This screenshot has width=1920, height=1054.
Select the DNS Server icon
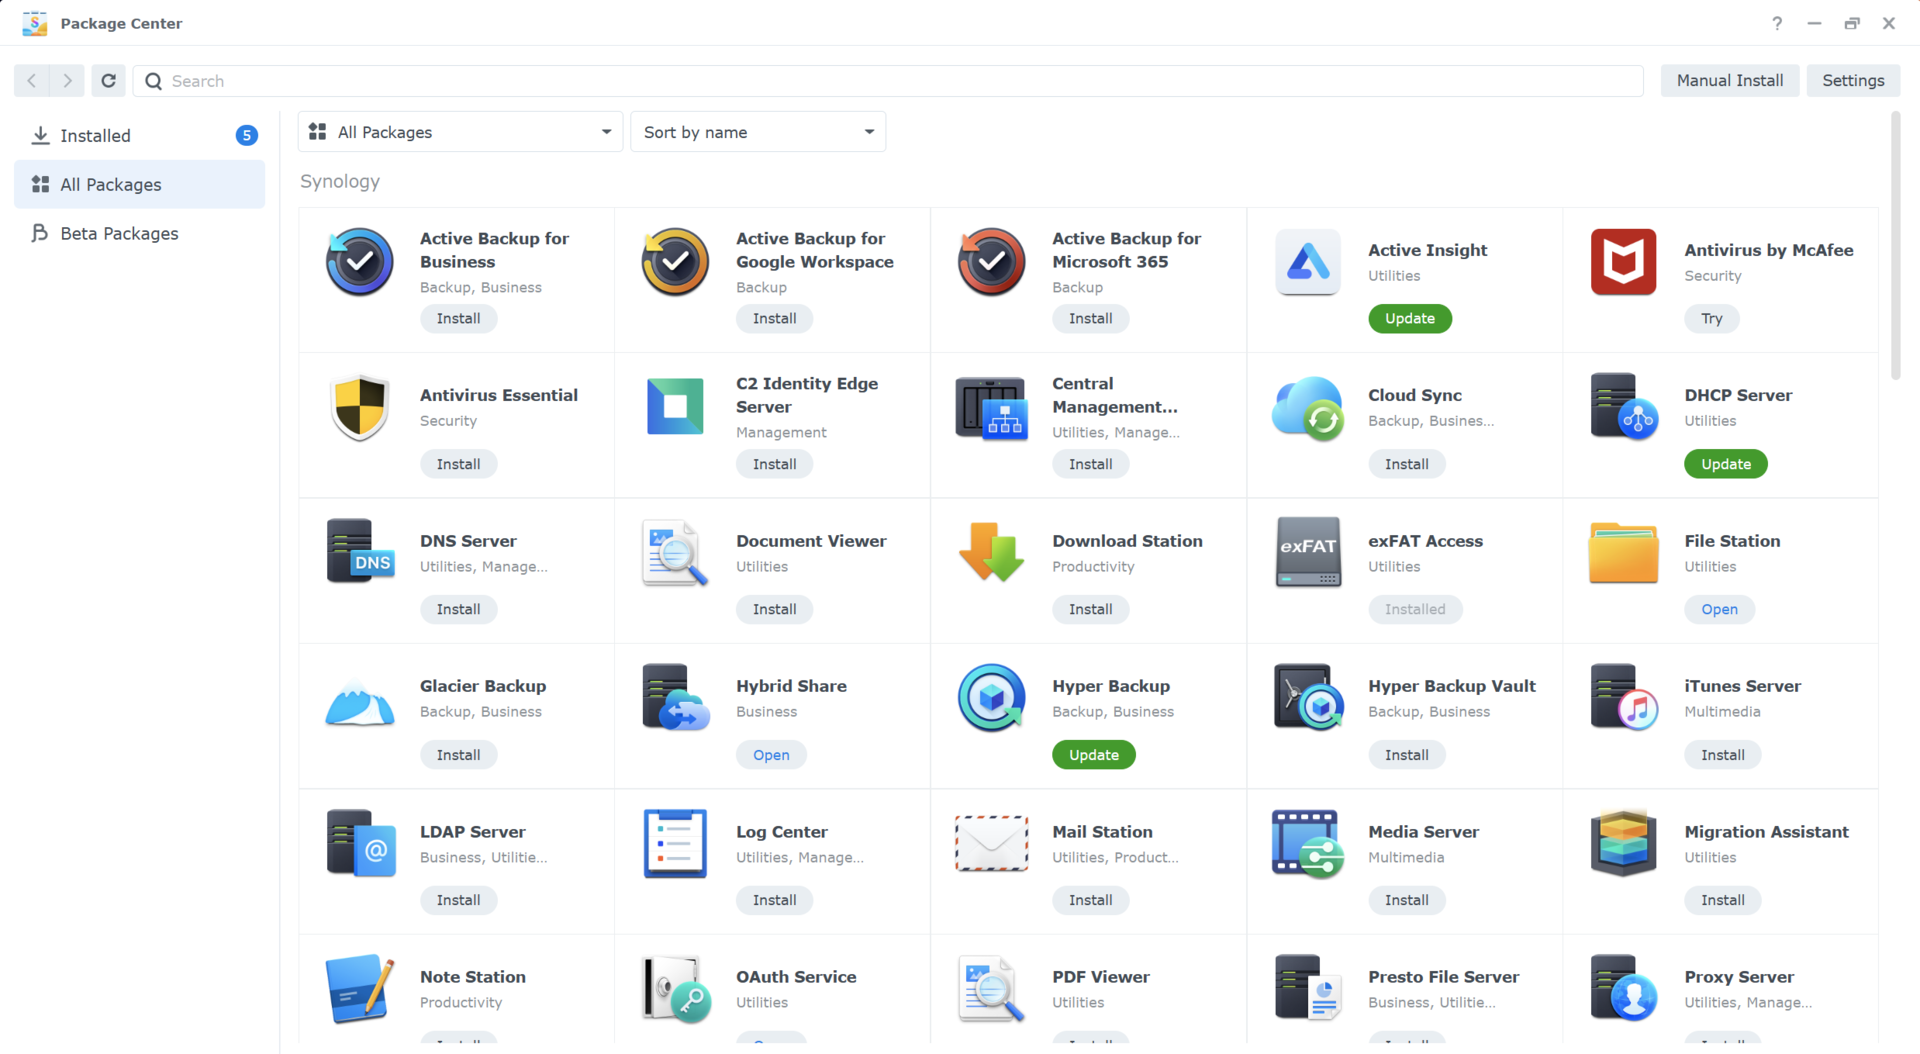[359, 552]
